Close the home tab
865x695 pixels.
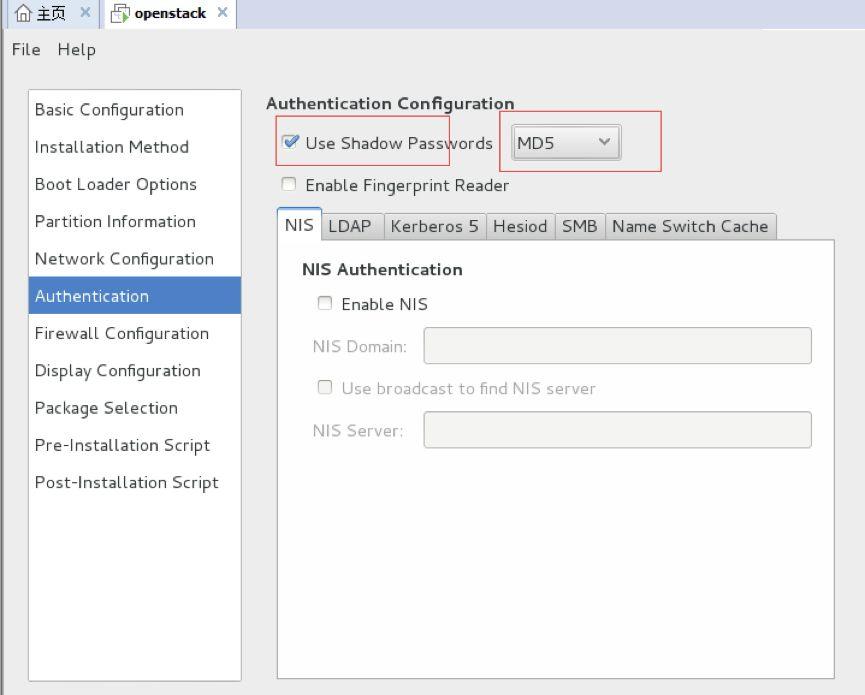85,13
